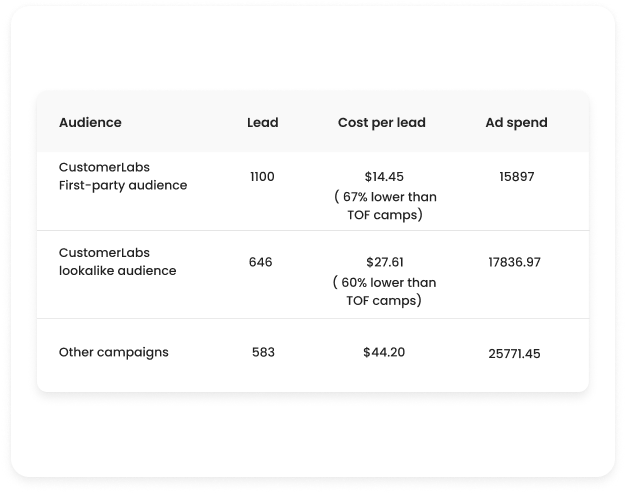The image size is (626, 493).
Task: Select the $14.45 cost per lead
Action: point(384,176)
